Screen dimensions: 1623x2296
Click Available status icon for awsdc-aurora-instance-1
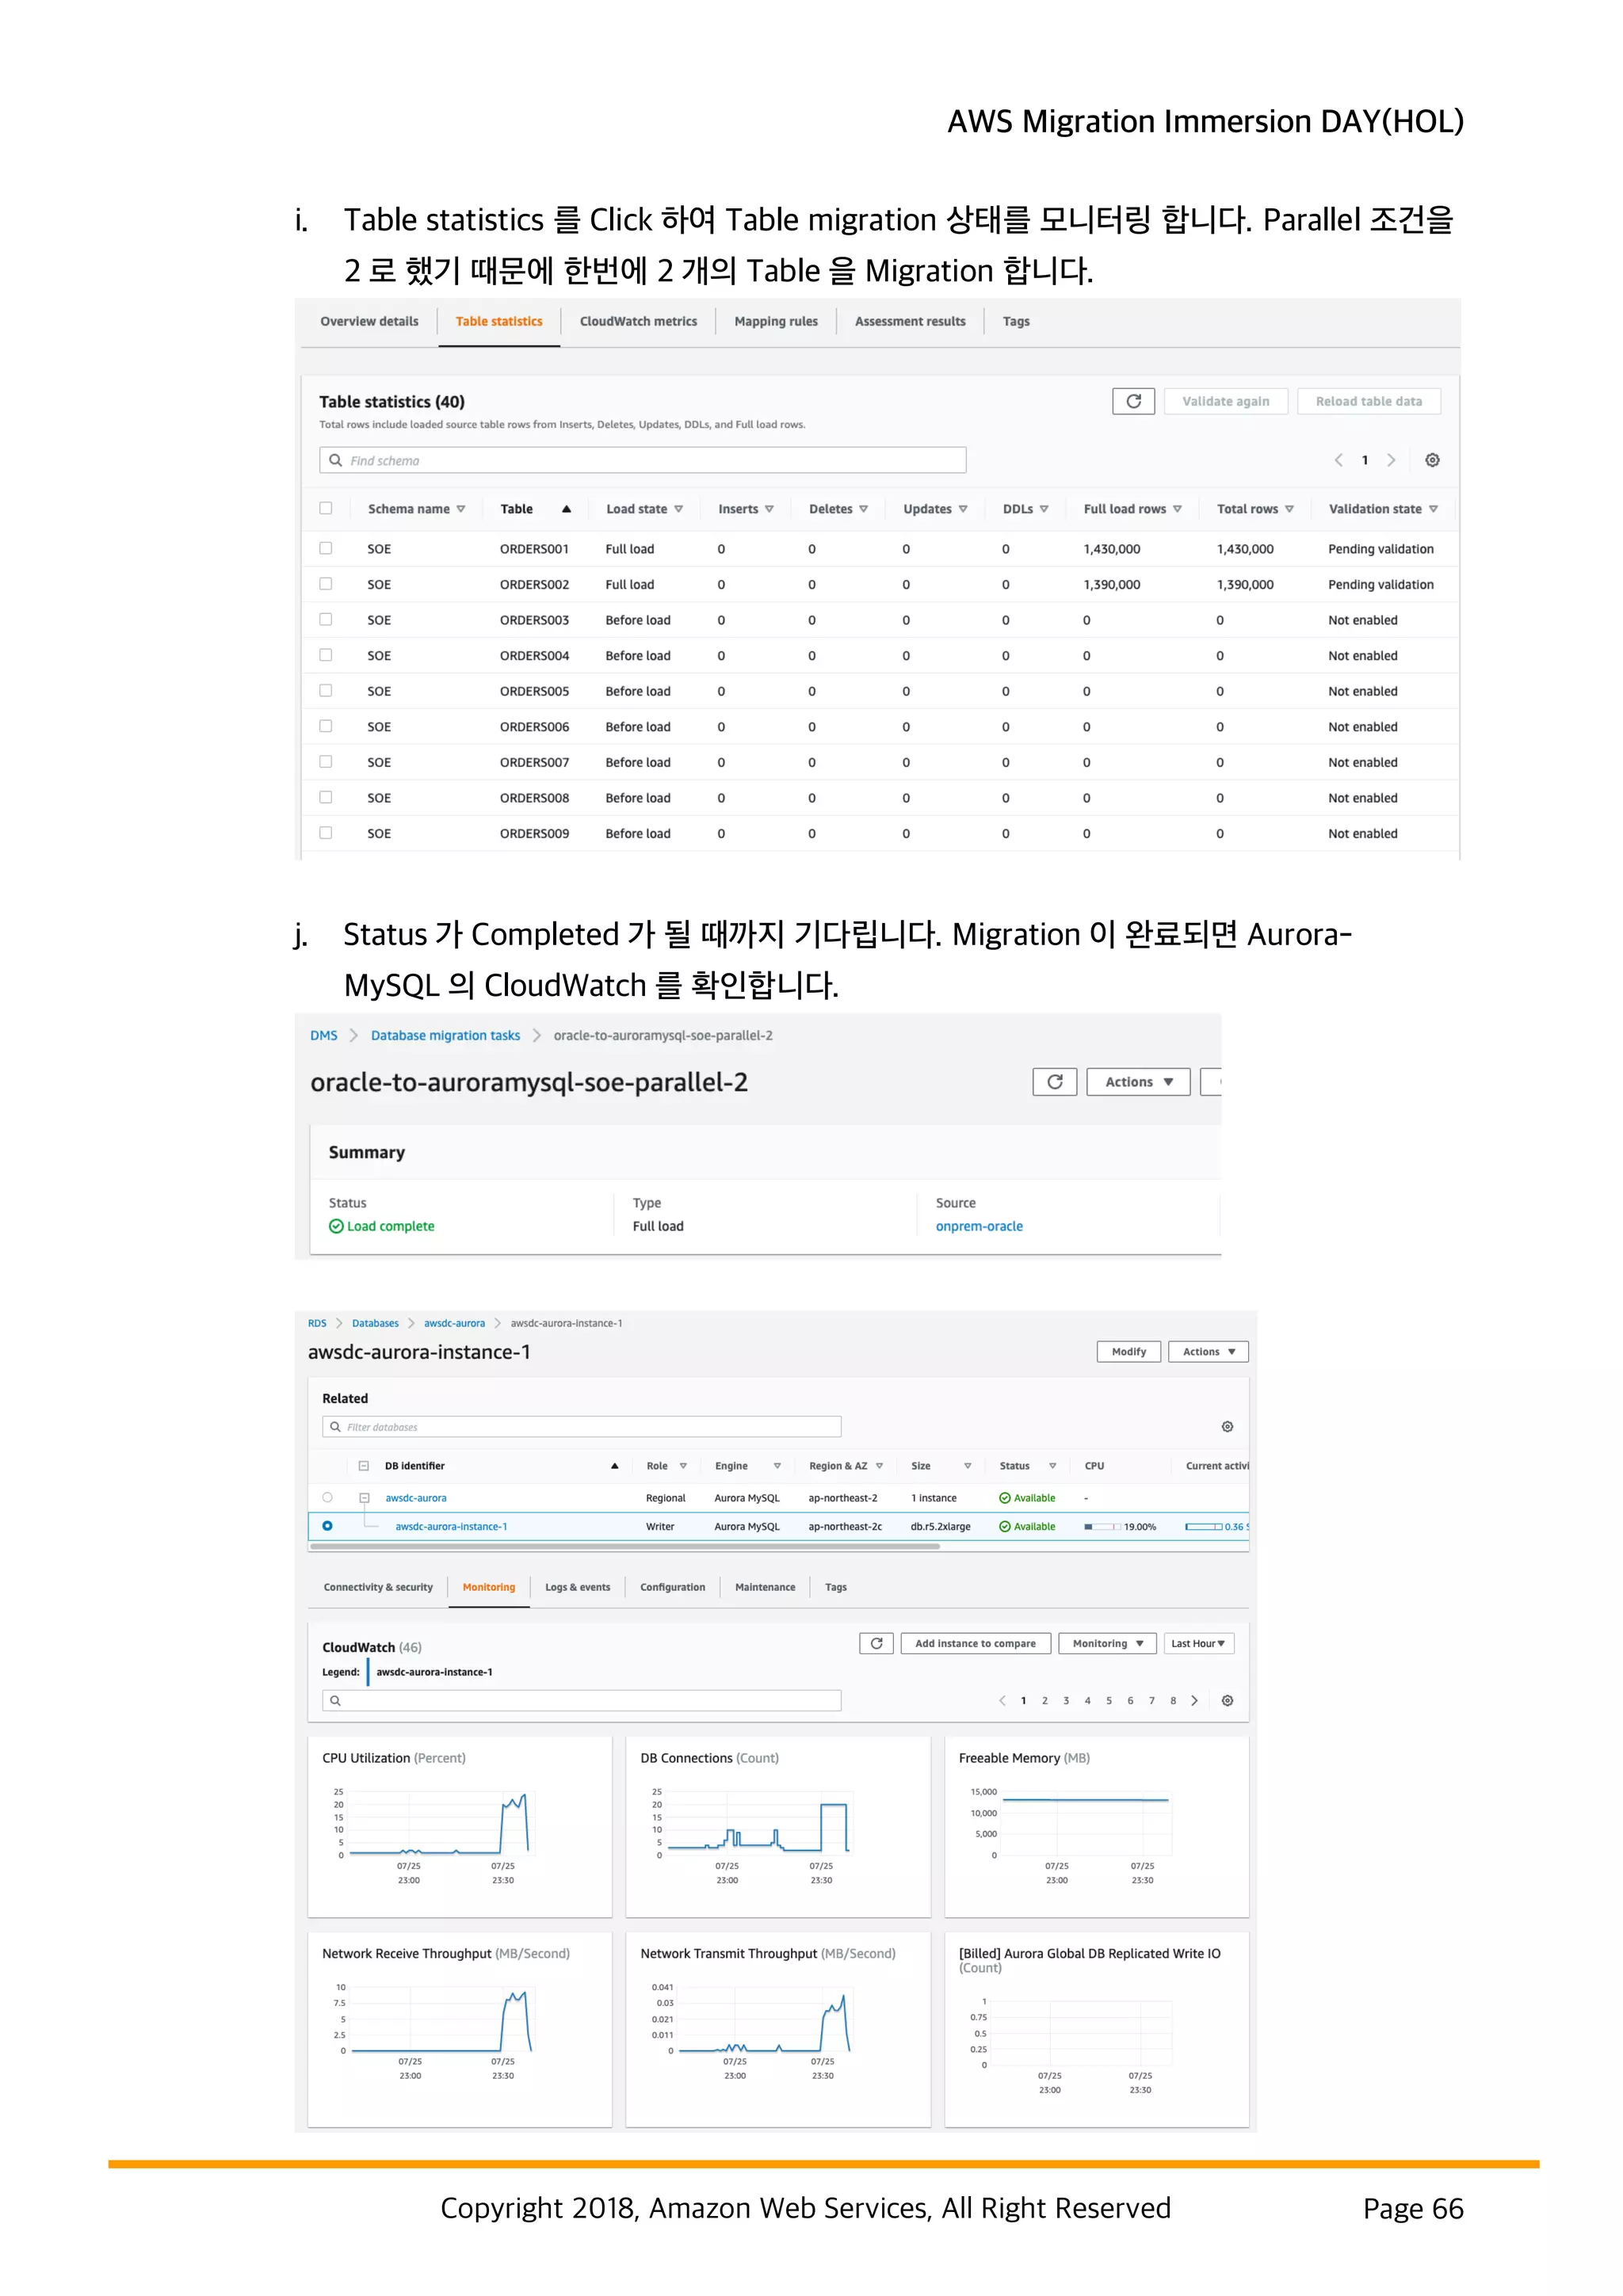pos(1004,1526)
